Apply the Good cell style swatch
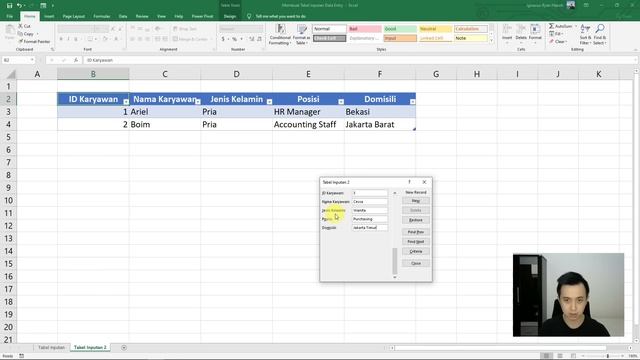The width and height of the screenshot is (640, 360). click(400, 29)
